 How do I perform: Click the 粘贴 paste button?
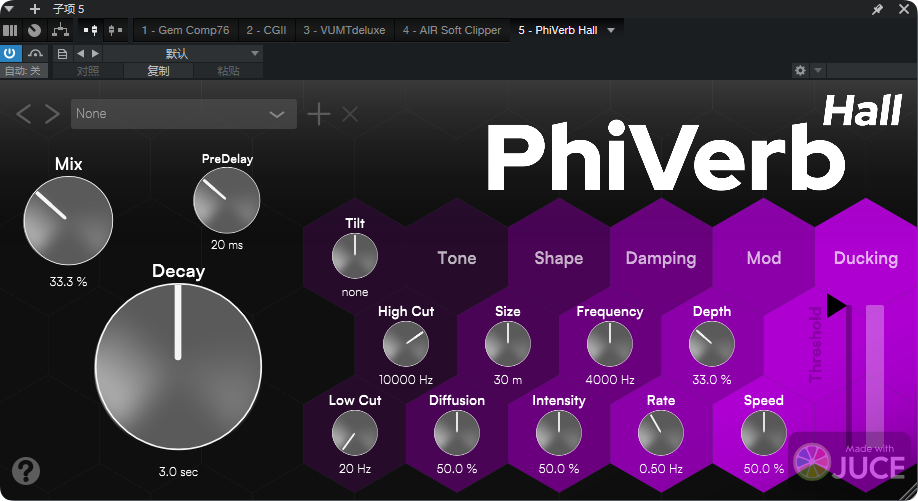pyautogui.click(x=228, y=71)
